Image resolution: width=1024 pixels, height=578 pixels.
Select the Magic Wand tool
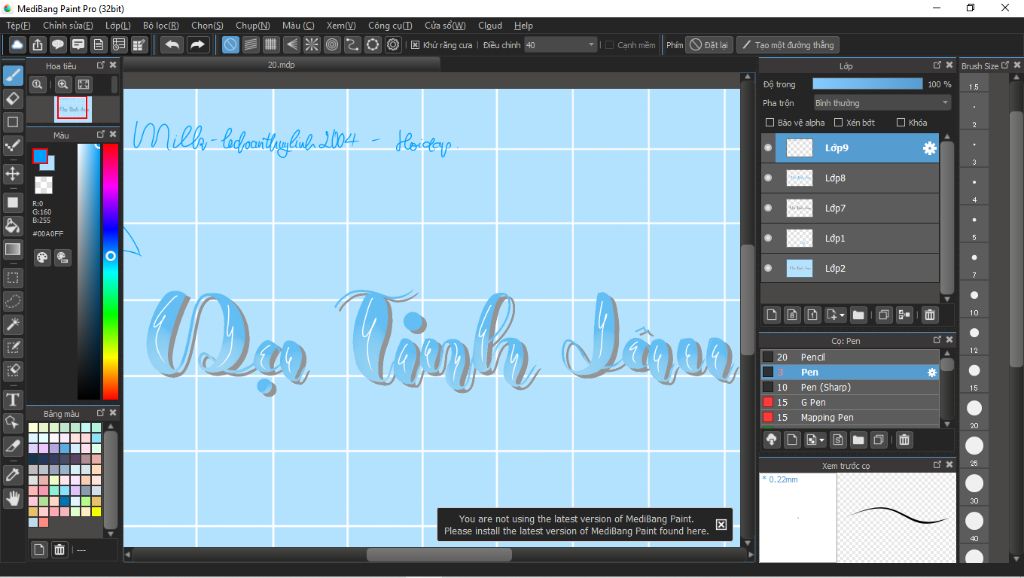pos(12,325)
